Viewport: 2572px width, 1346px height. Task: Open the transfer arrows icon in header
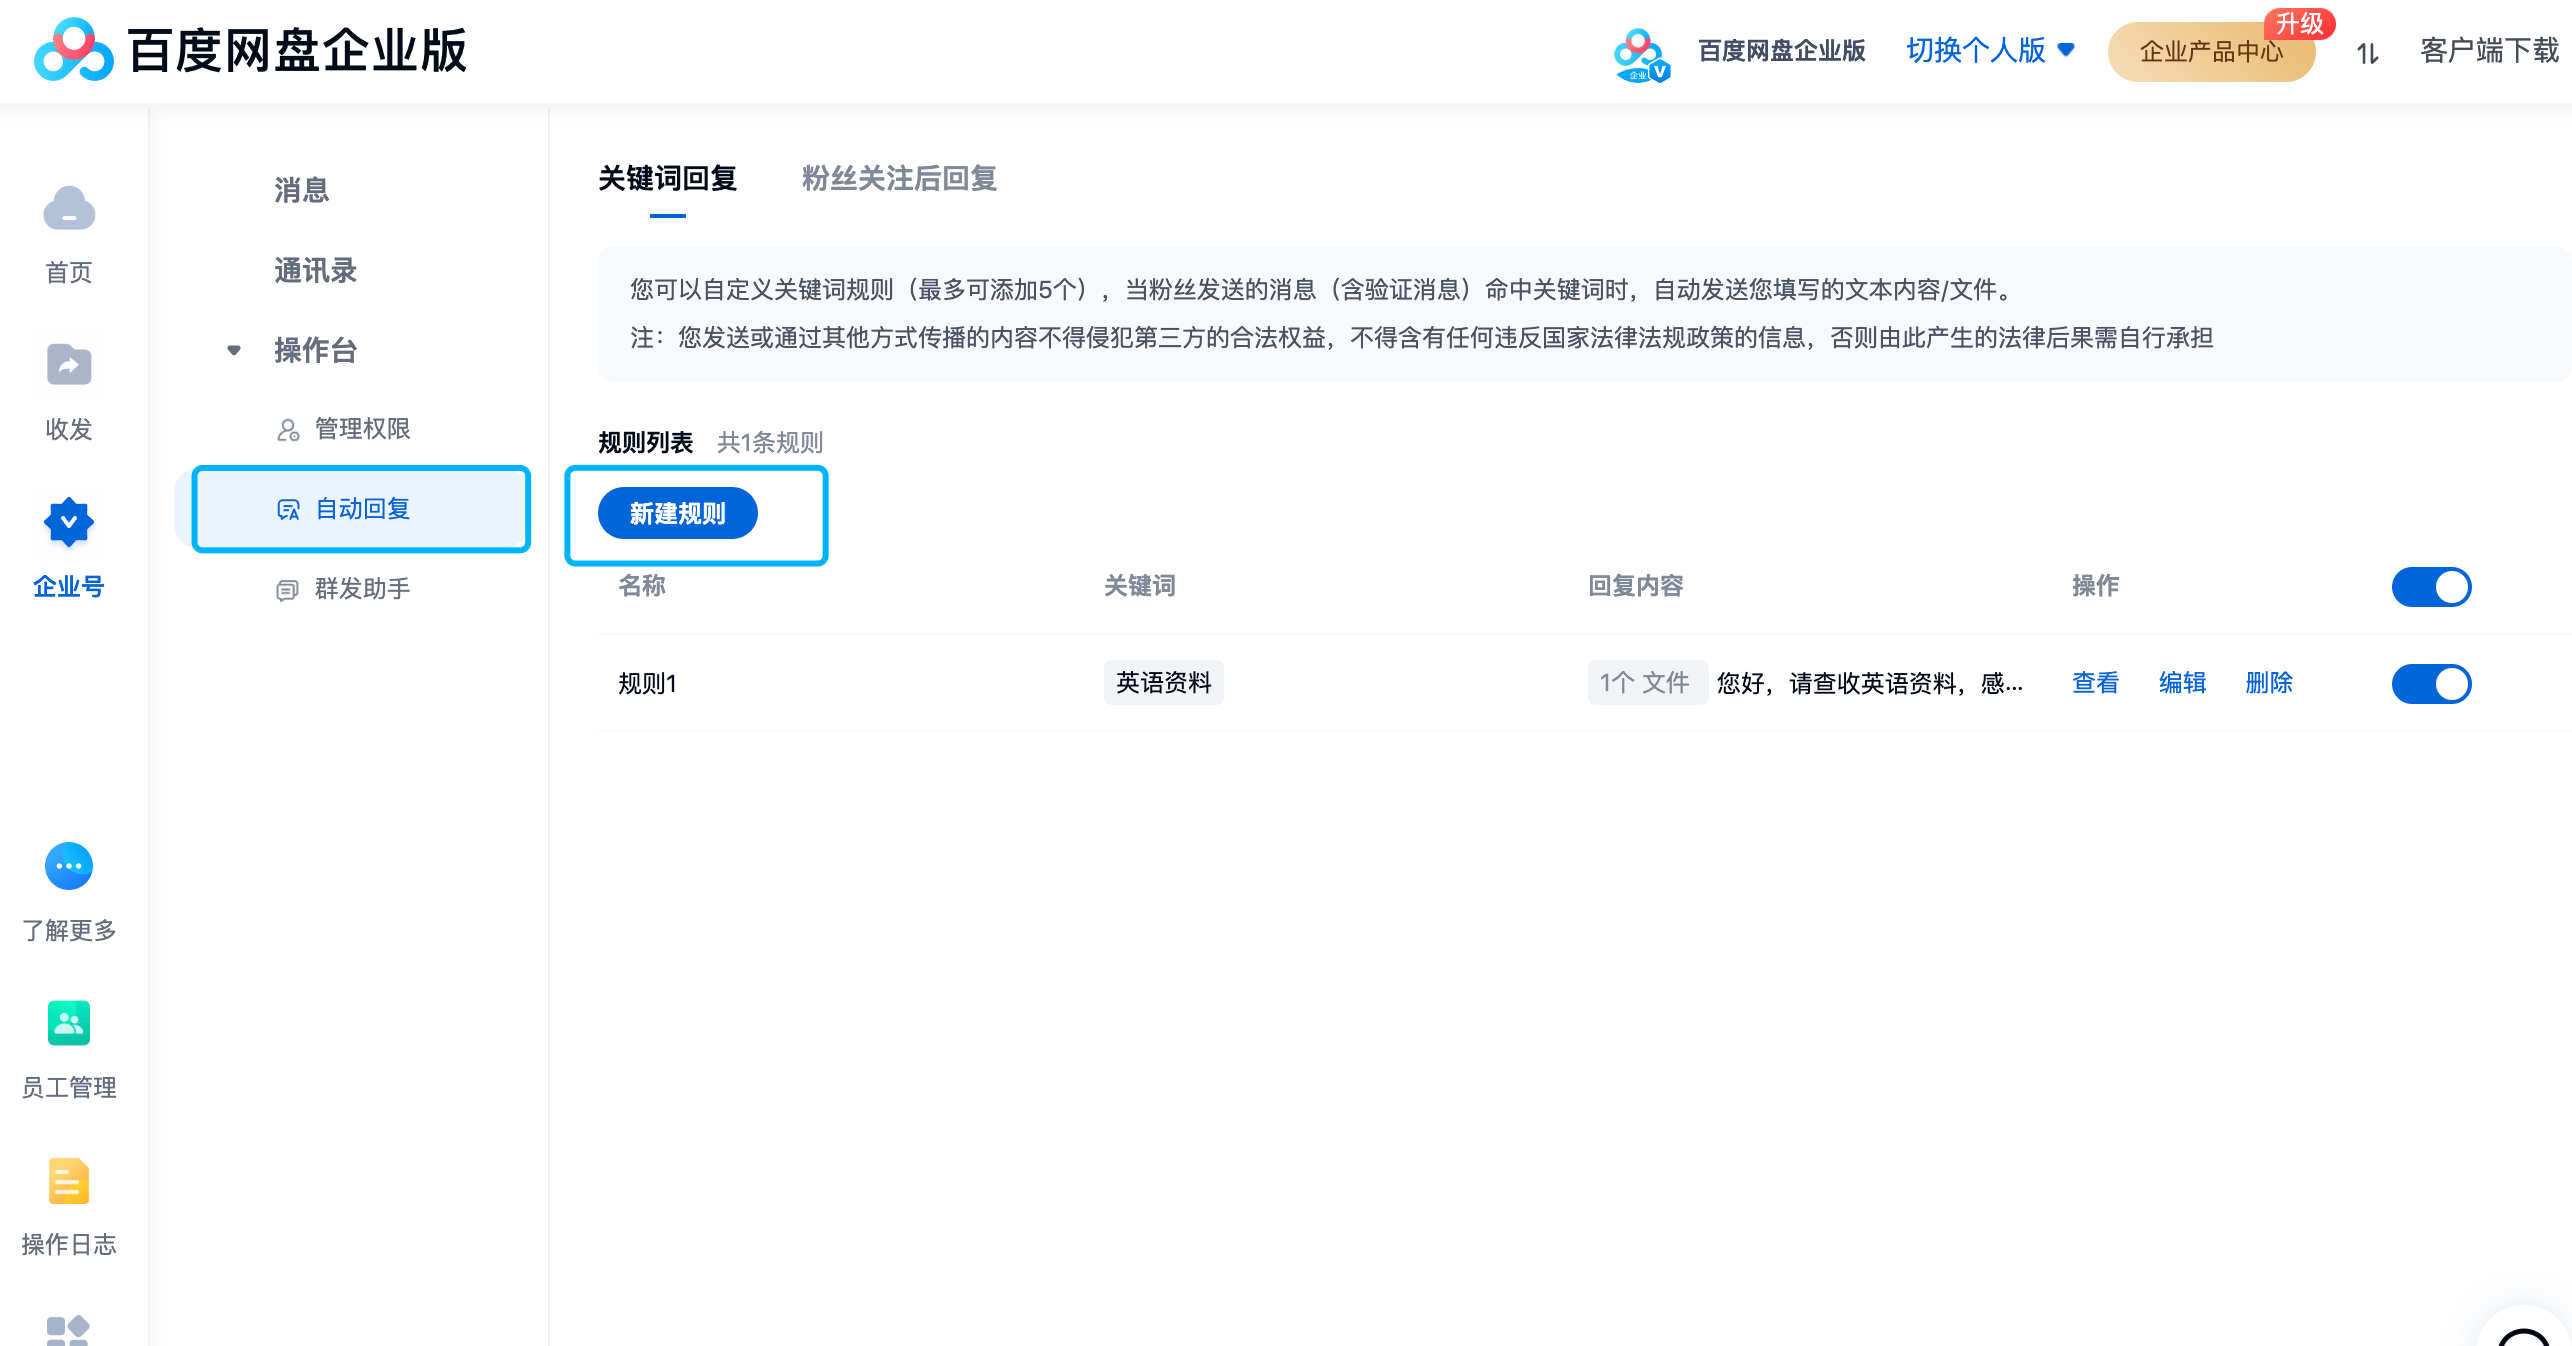click(x=2367, y=53)
